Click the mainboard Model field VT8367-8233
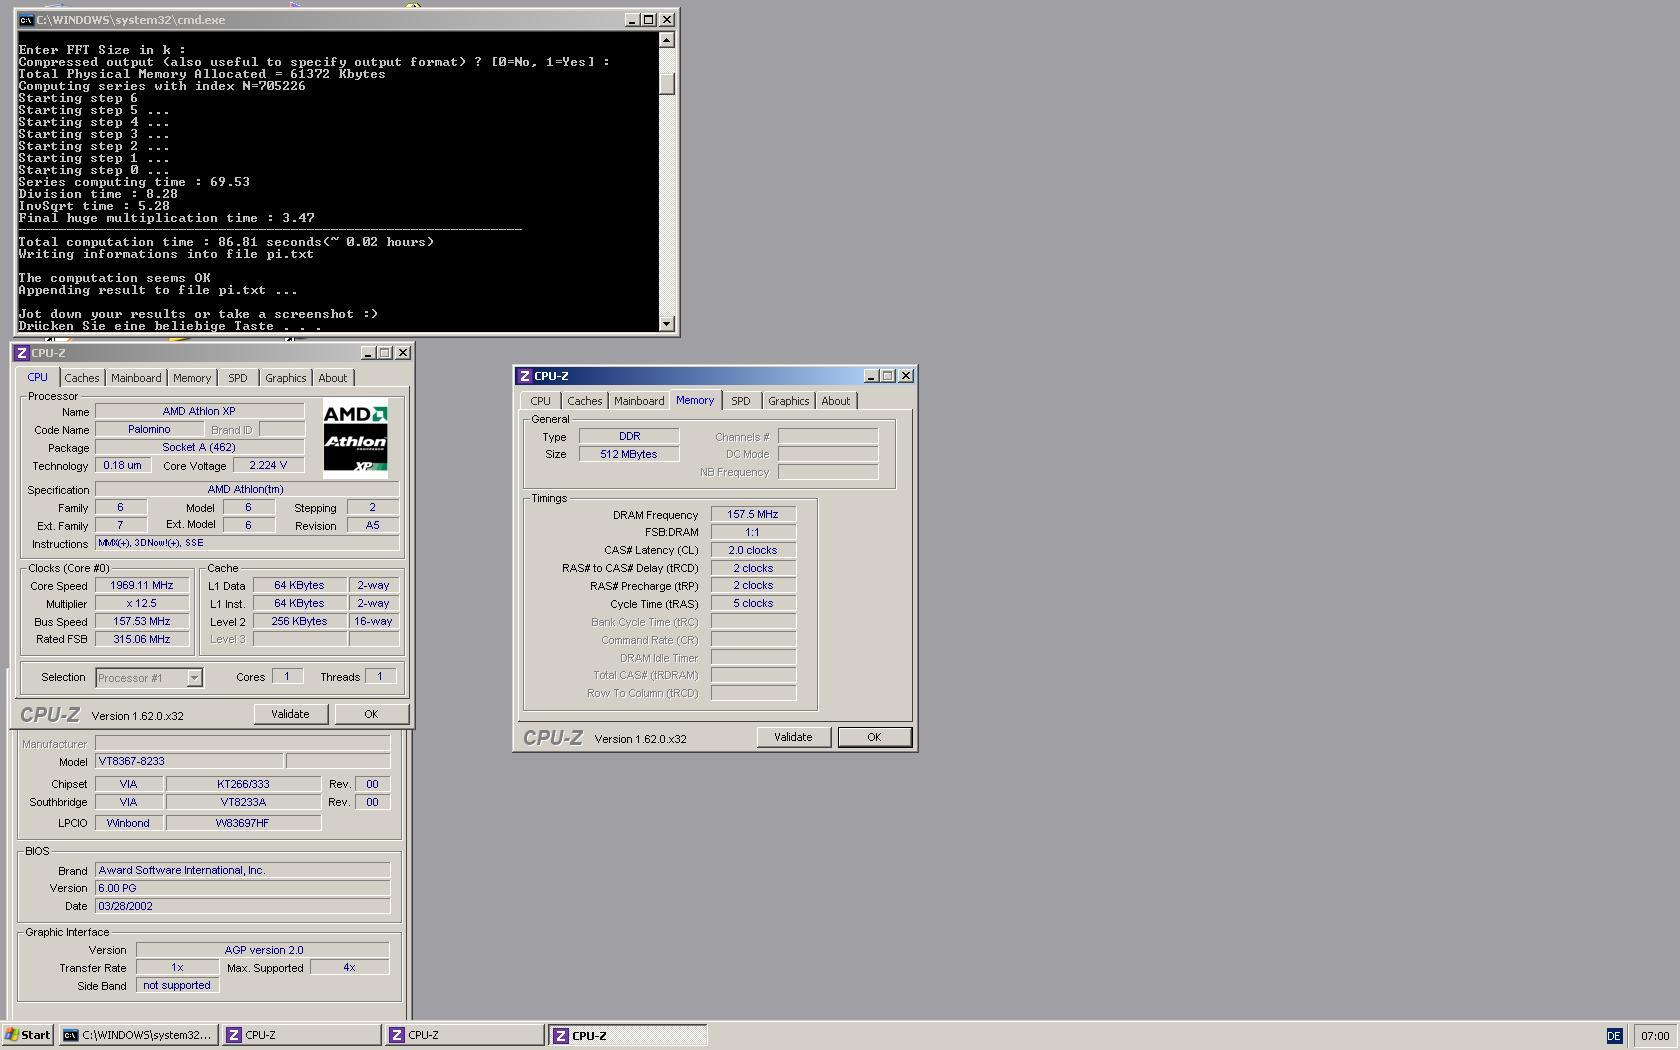 pyautogui.click(x=189, y=762)
